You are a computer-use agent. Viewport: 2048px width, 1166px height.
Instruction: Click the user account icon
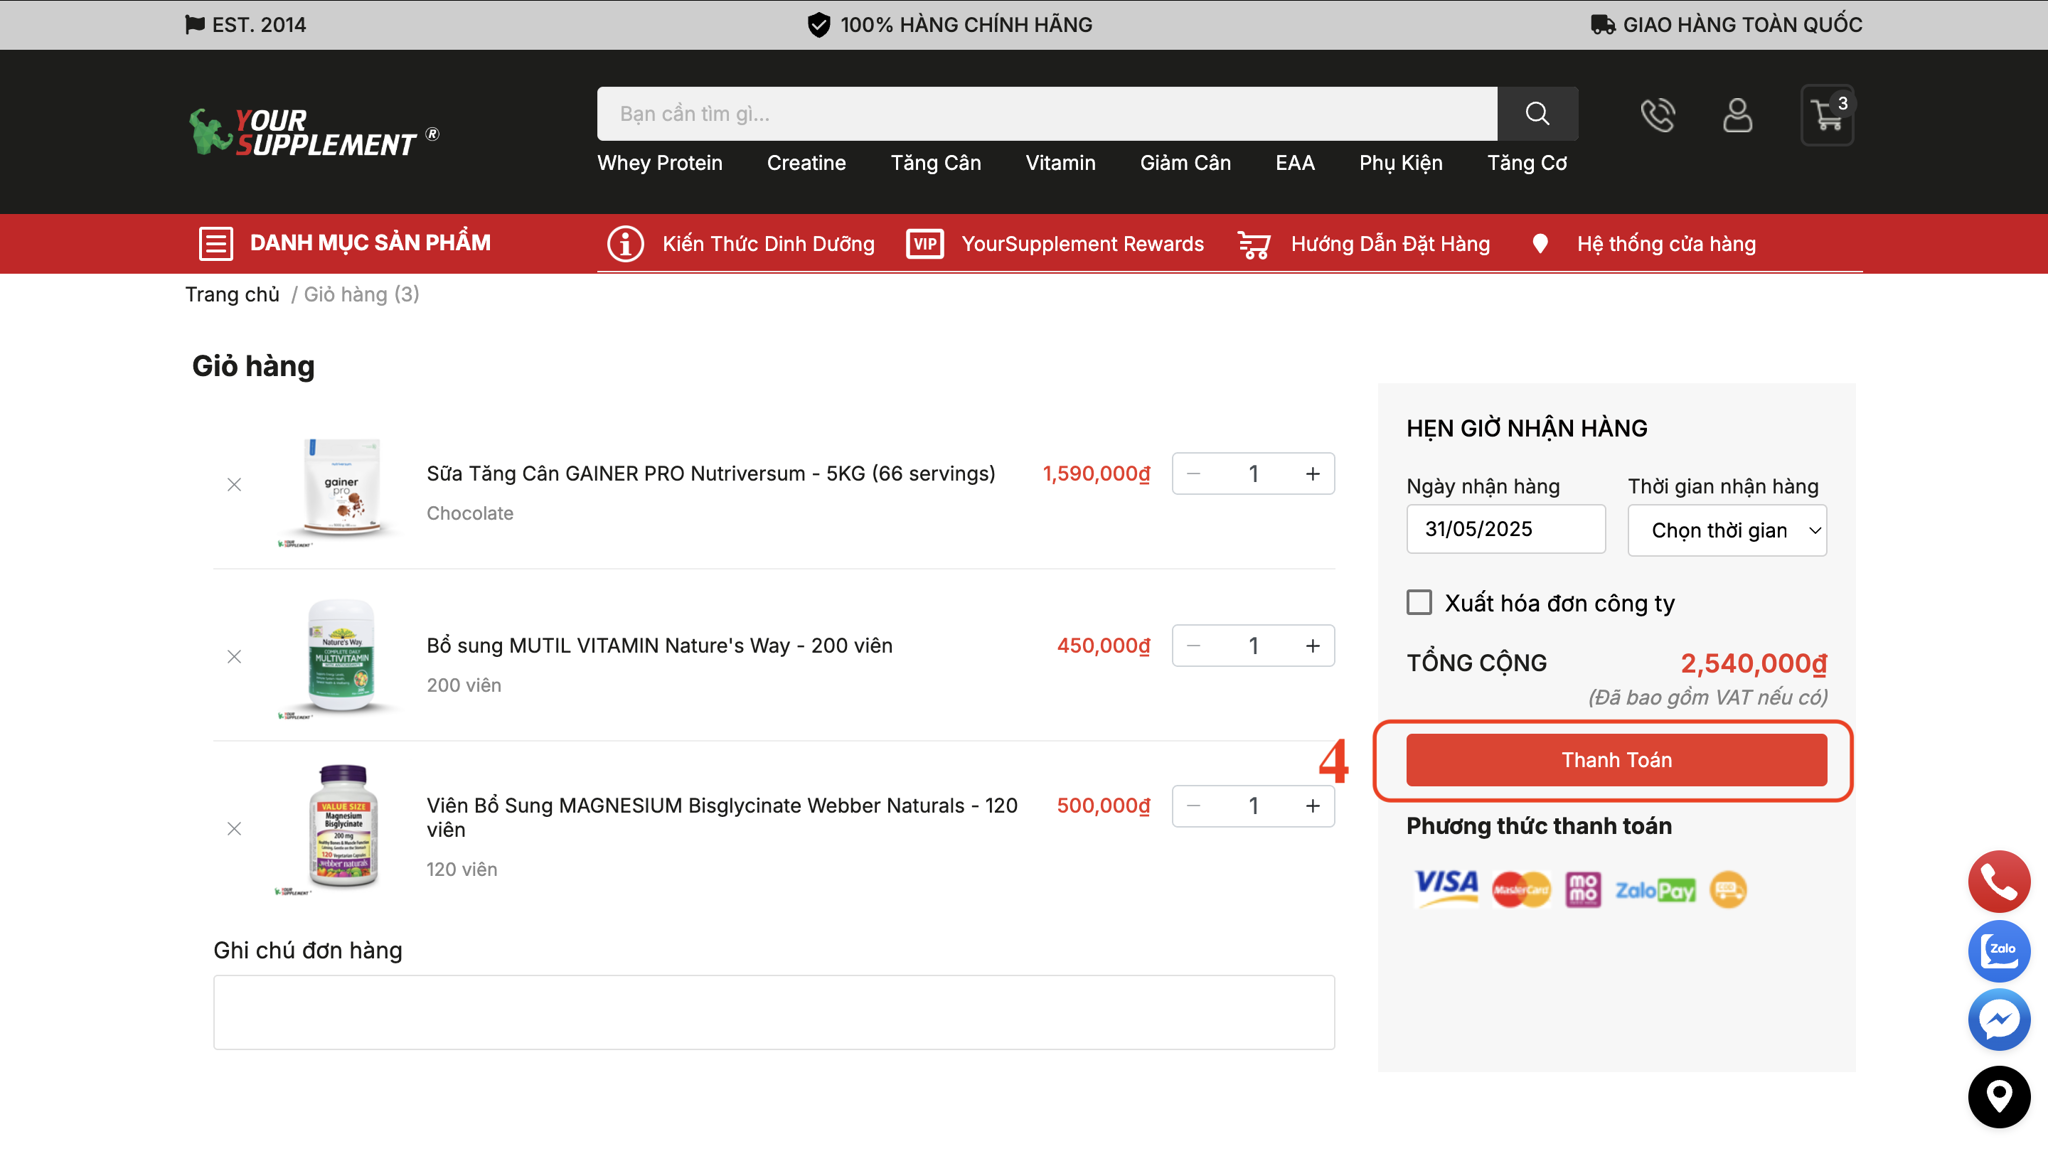[x=1737, y=115]
